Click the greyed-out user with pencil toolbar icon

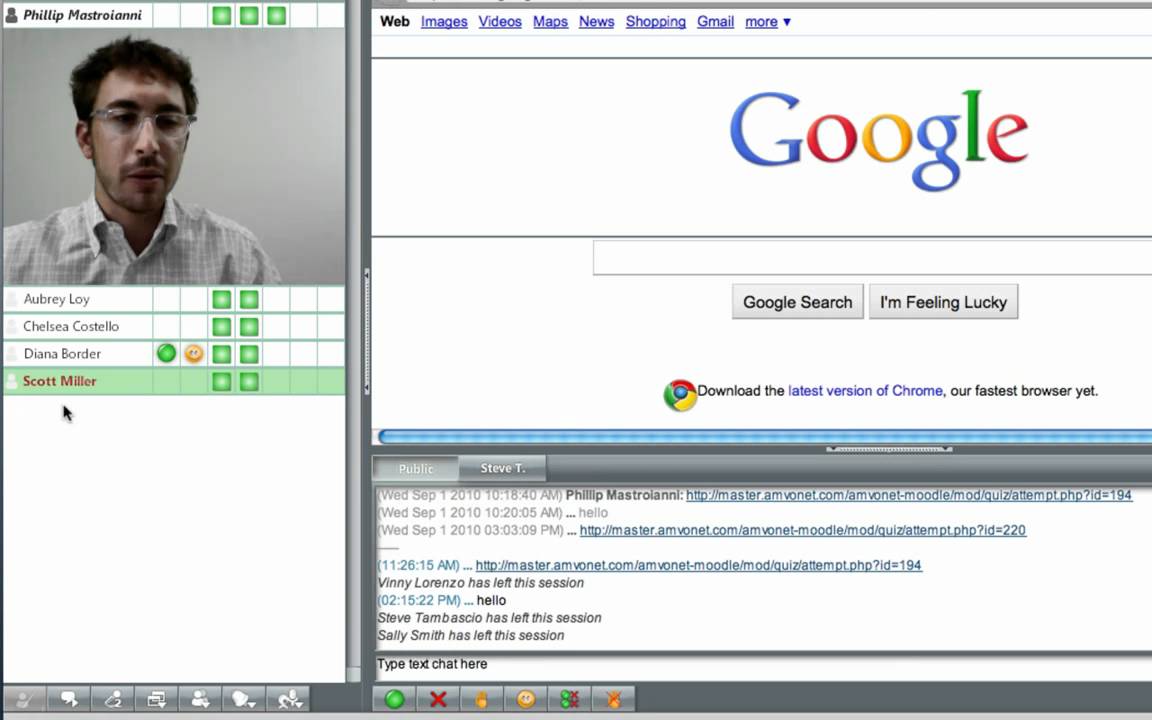[25, 699]
